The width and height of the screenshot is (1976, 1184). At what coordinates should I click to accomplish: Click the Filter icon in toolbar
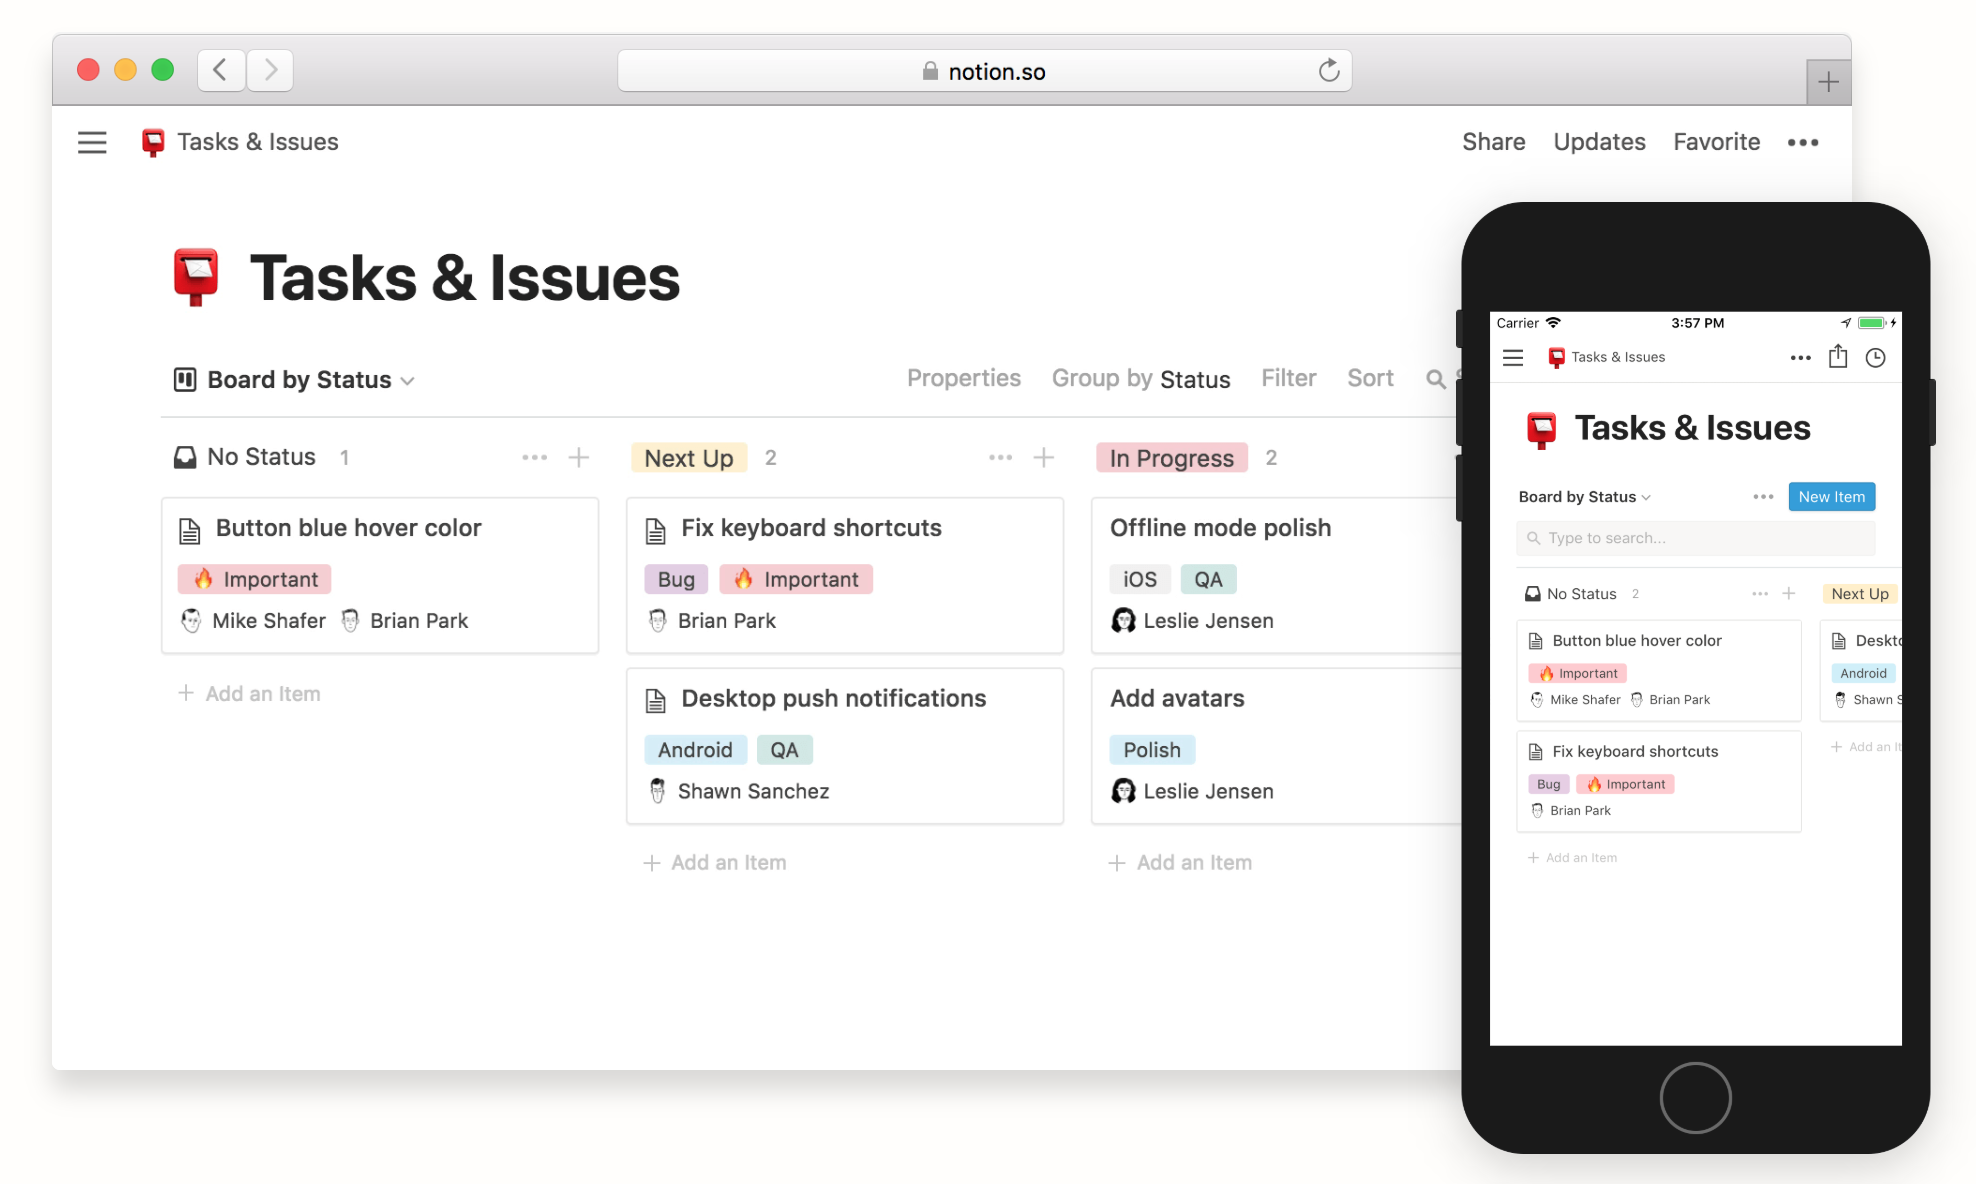pyautogui.click(x=1287, y=378)
